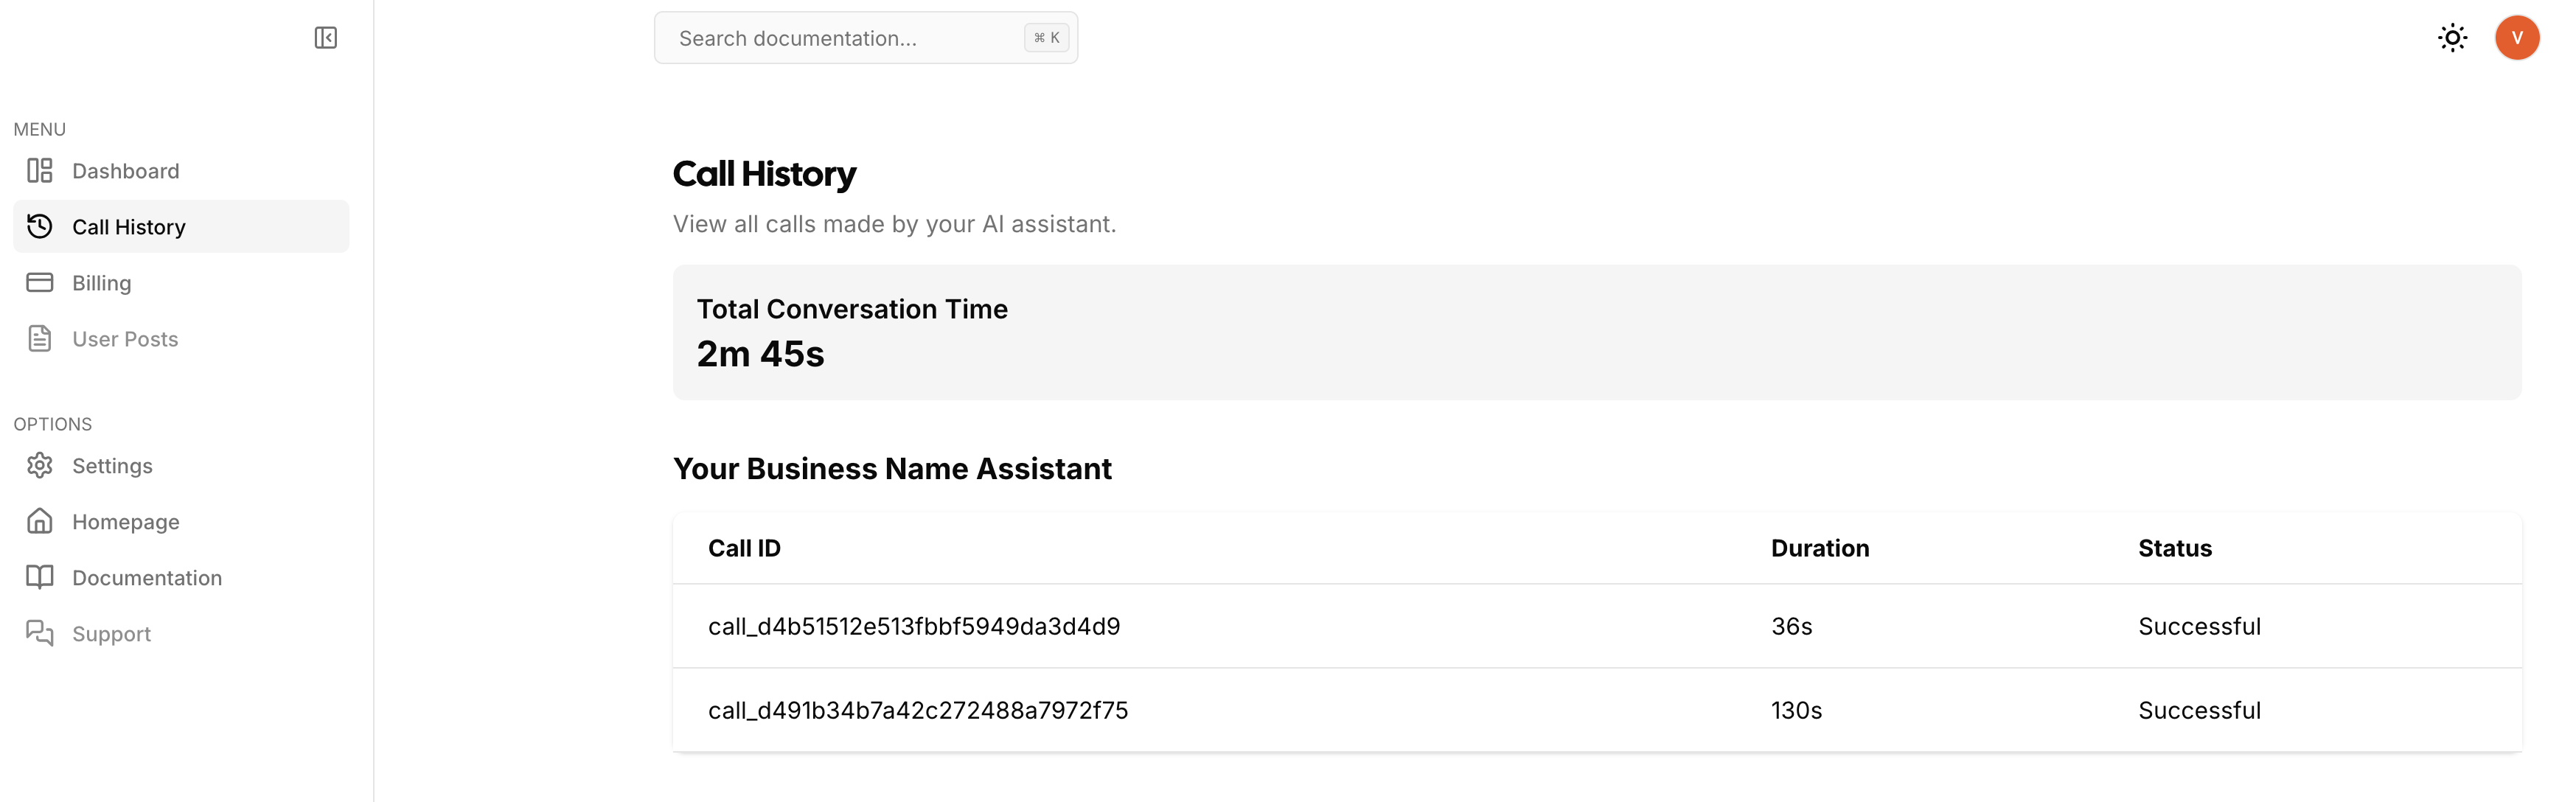Click the User Posts document icon
Viewport: 2576px width, 802px height.
pyautogui.click(x=40, y=339)
